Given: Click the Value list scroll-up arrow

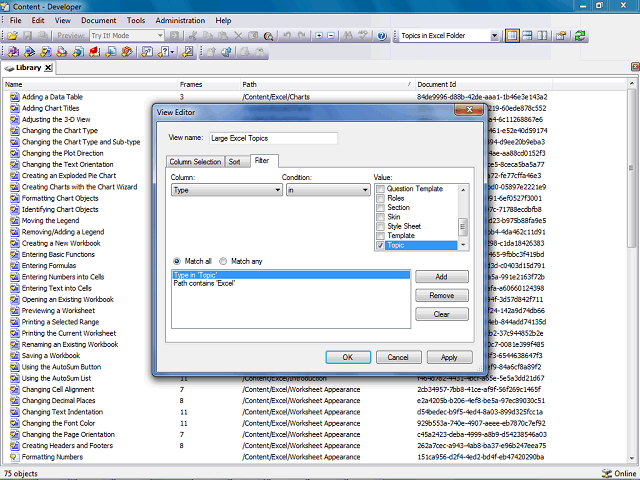Looking at the screenshot, I should [x=463, y=189].
